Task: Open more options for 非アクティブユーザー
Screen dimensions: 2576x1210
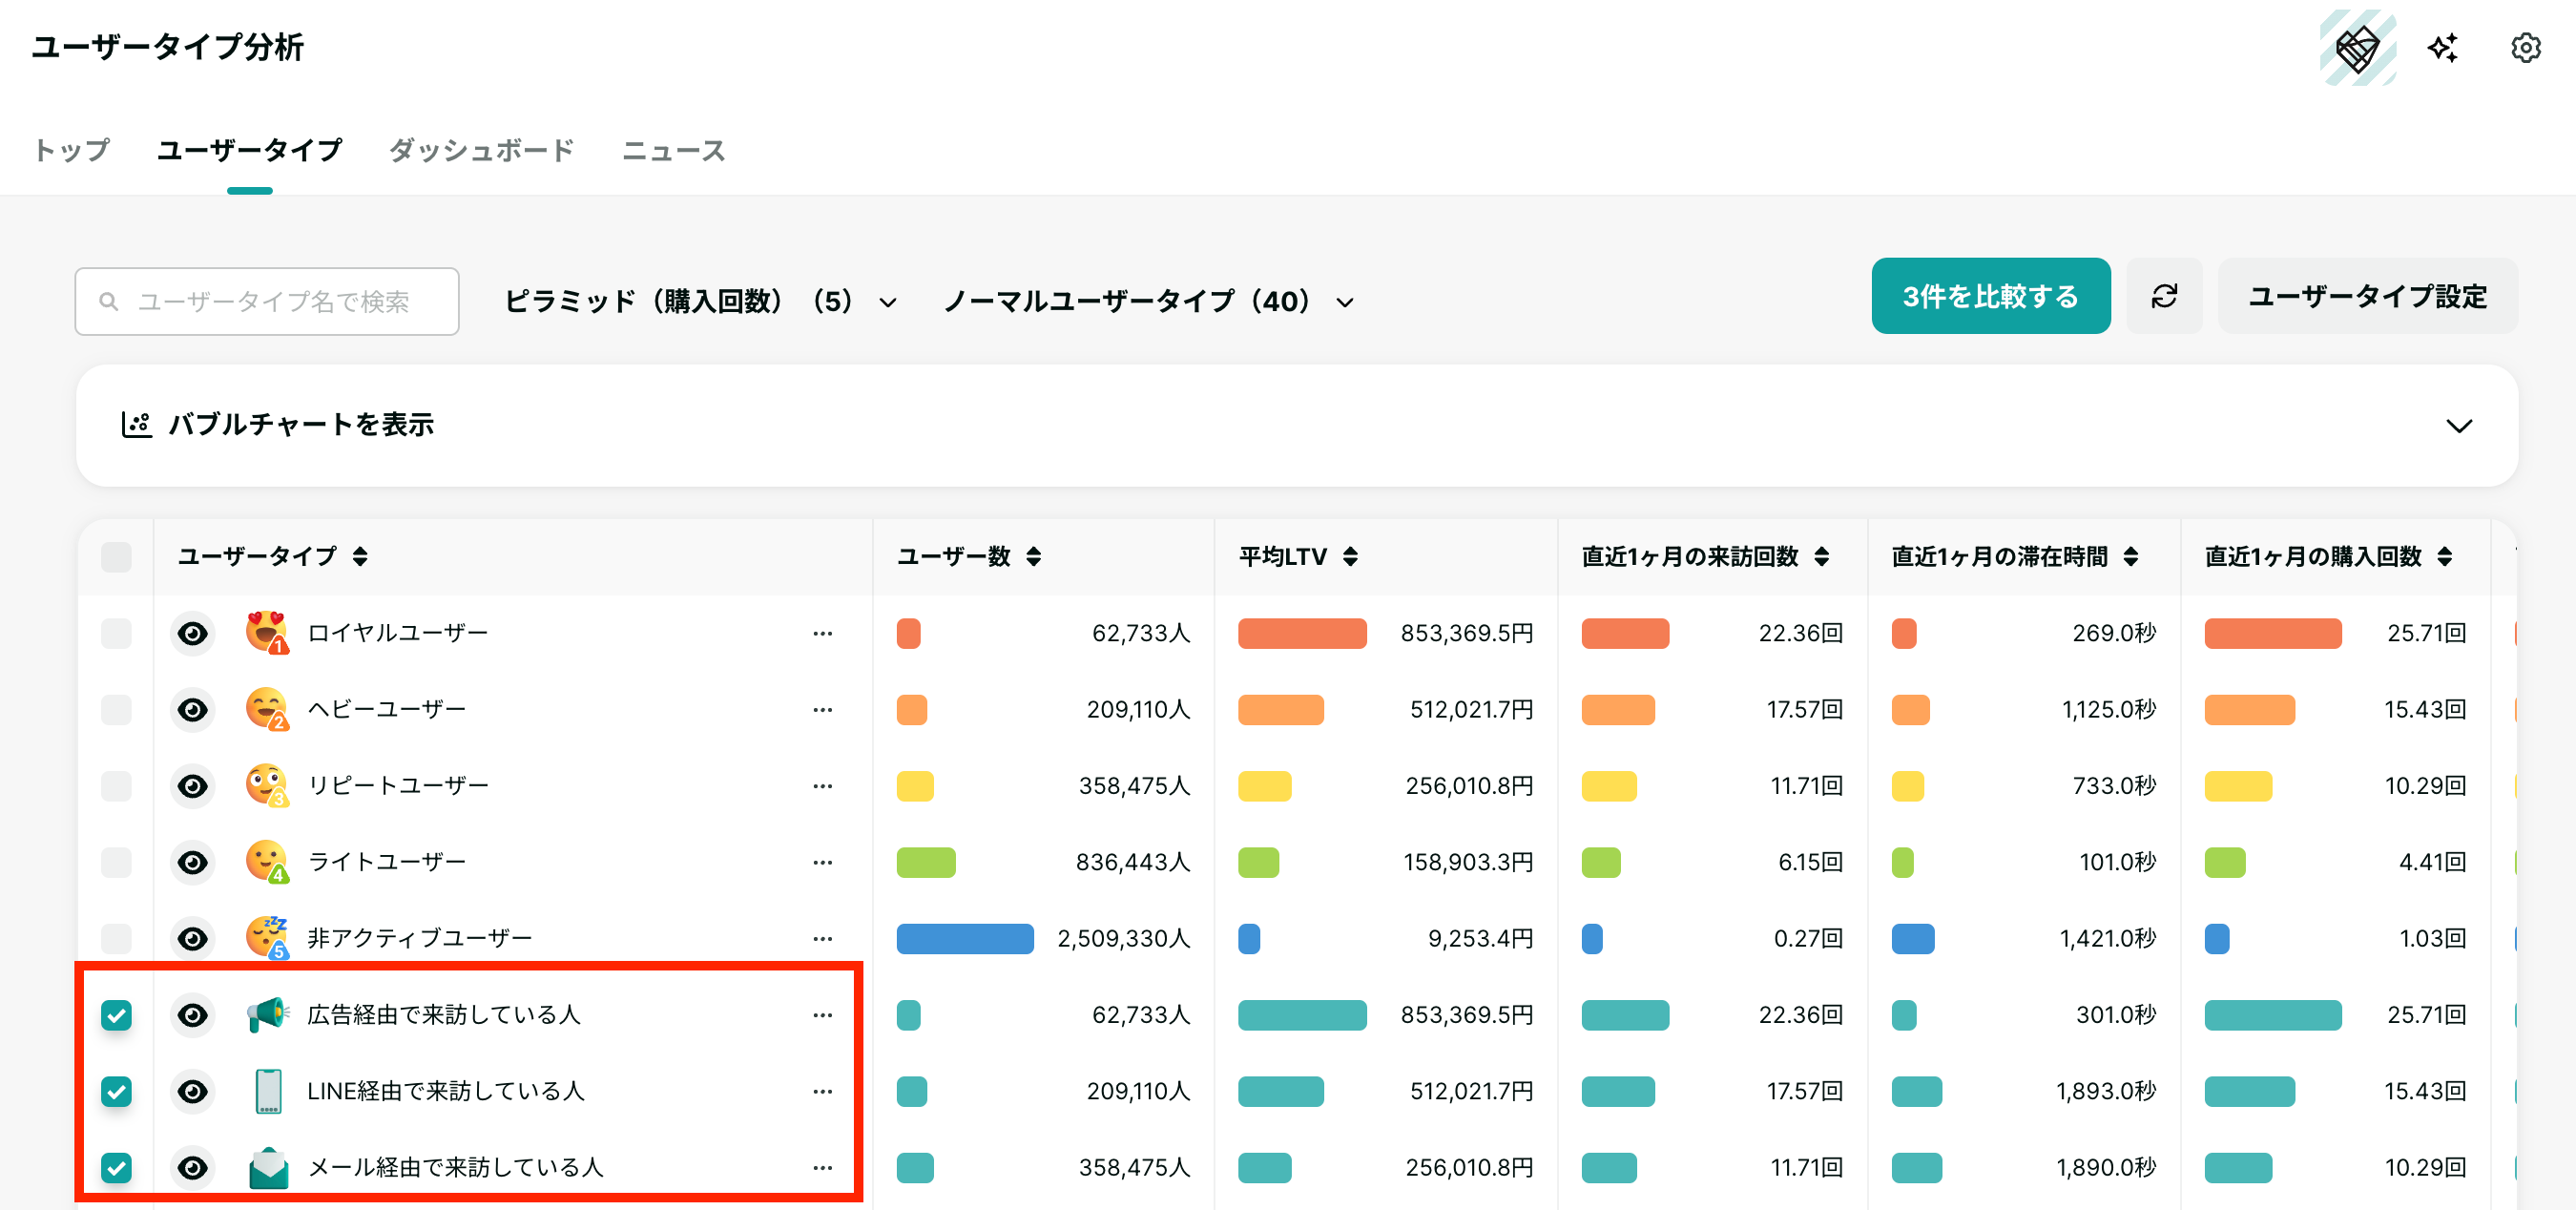Action: click(822, 938)
